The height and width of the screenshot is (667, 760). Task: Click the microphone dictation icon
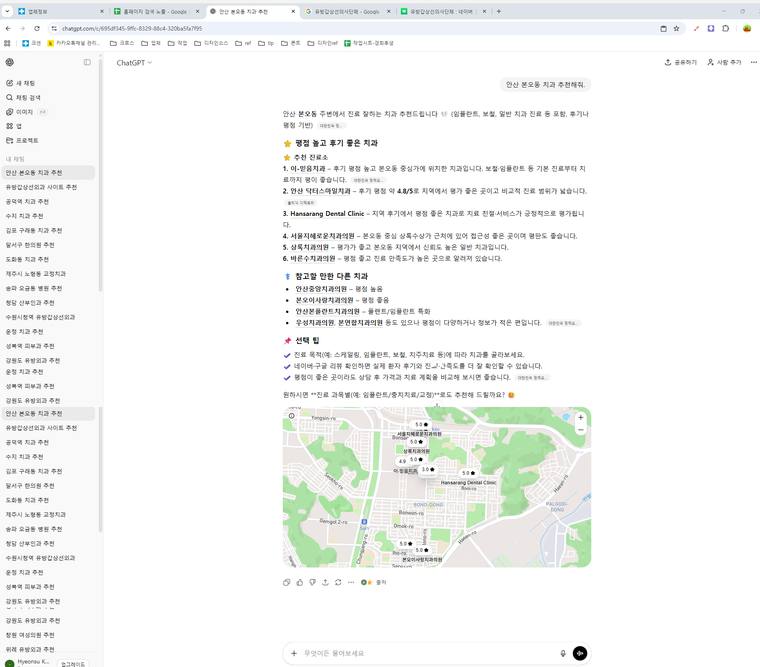(x=563, y=653)
